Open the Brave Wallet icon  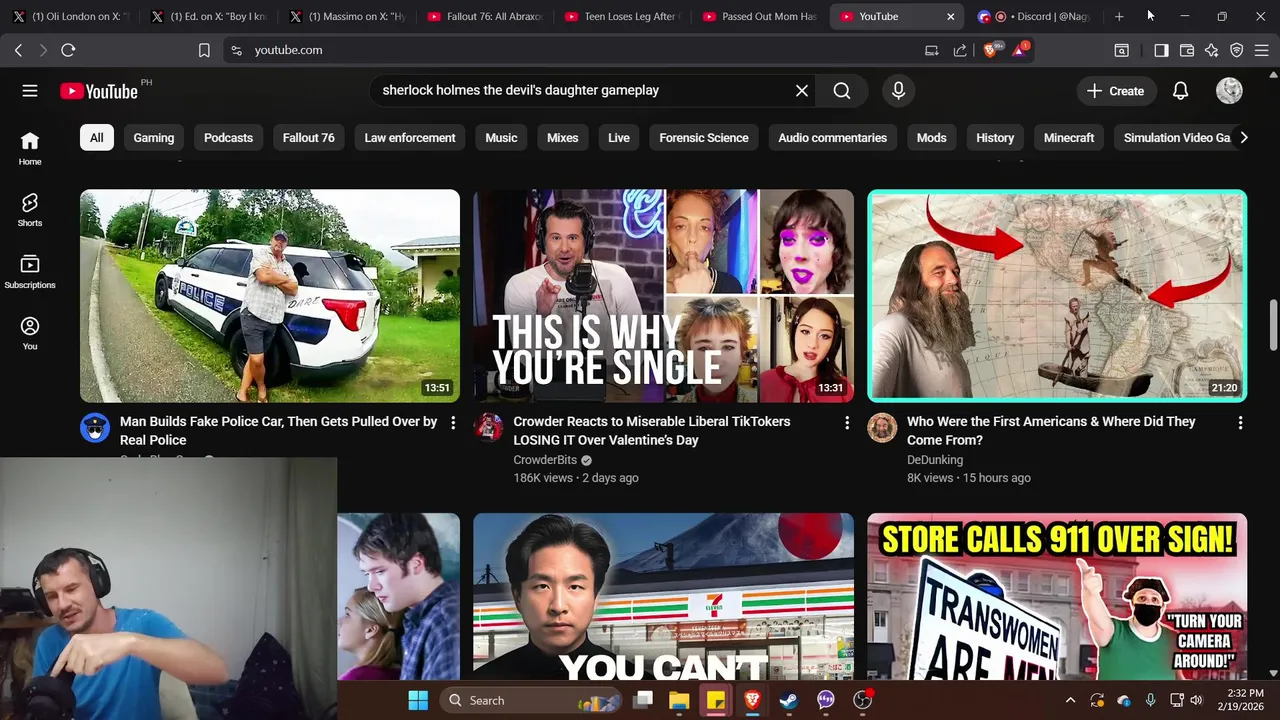[1187, 50]
